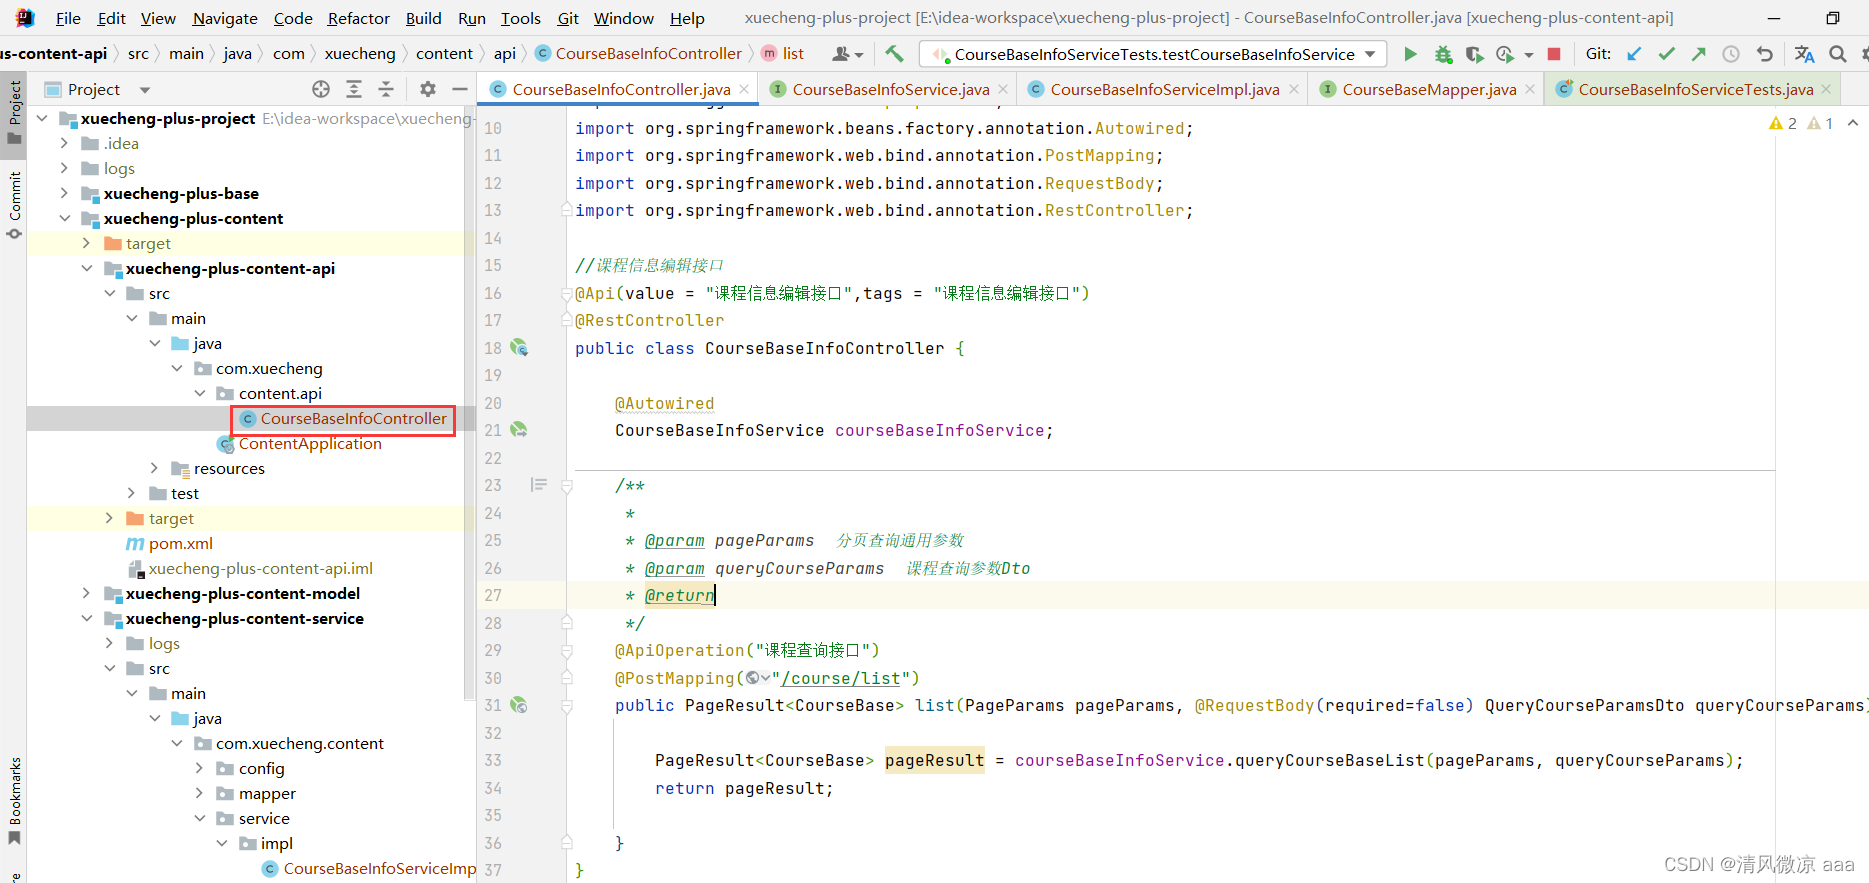The width and height of the screenshot is (1869, 883).
Task: Expand the xuecheng-plus-content-model module
Action: 87,593
